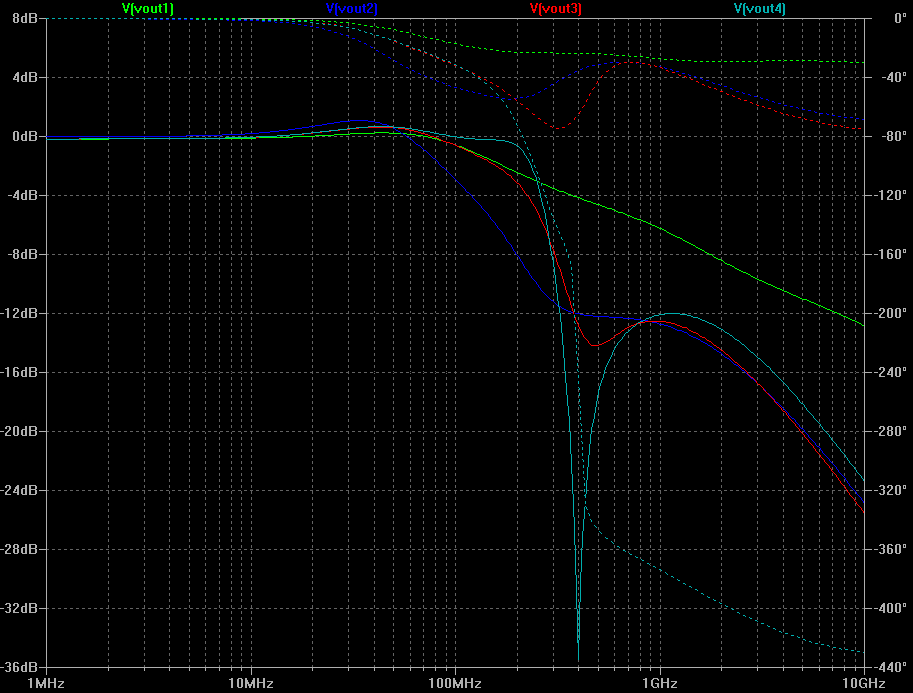The width and height of the screenshot is (913, 693).
Task: Click the 1GHz frequency axis label
Action: tap(660, 683)
